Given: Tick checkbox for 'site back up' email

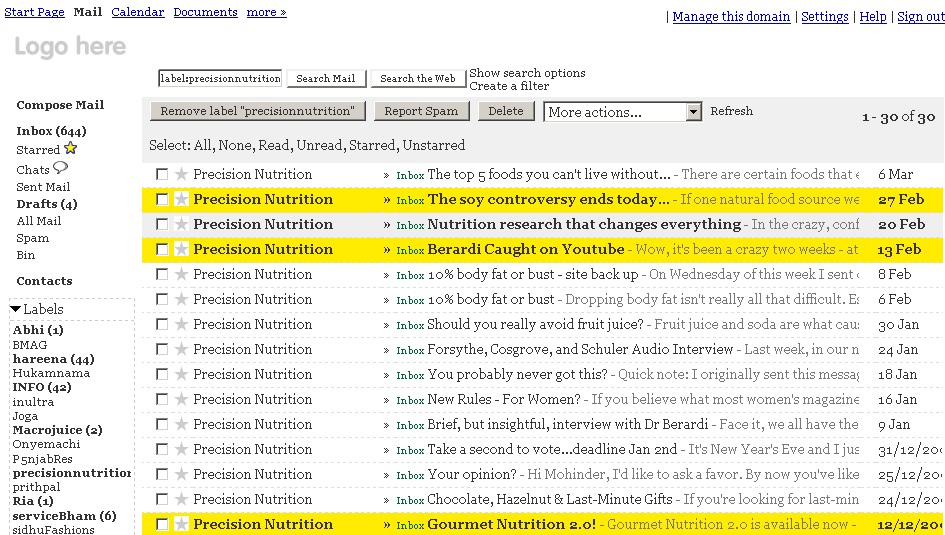Looking at the screenshot, I should coord(162,274).
